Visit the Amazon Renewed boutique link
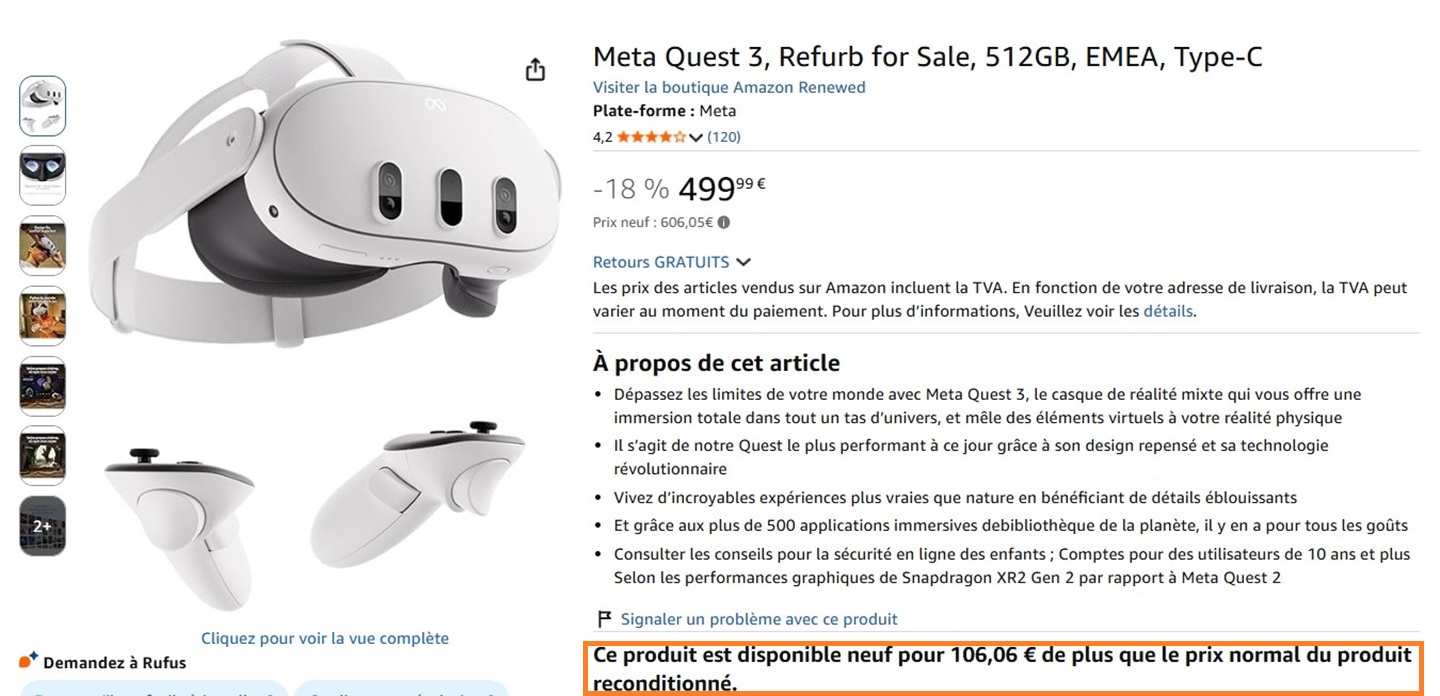Viewport: 1440px width, 696px height. click(x=729, y=87)
